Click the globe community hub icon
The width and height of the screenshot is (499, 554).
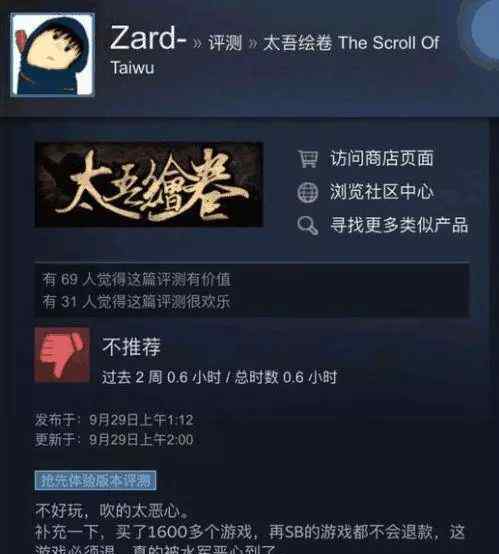(308, 192)
